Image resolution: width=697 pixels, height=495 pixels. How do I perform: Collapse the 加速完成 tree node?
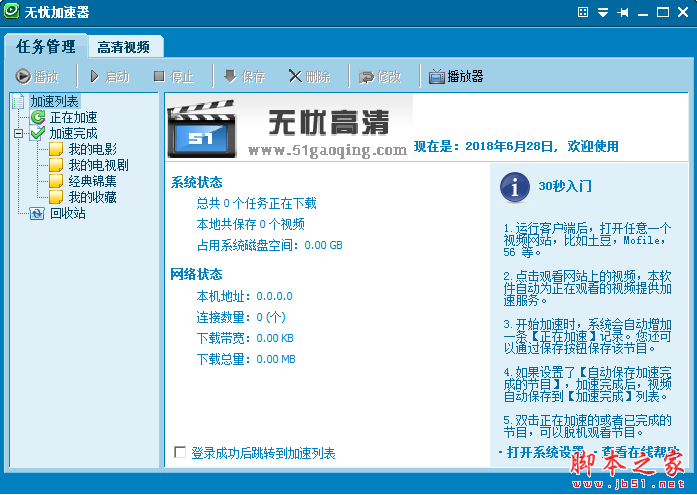click(x=19, y=133)
